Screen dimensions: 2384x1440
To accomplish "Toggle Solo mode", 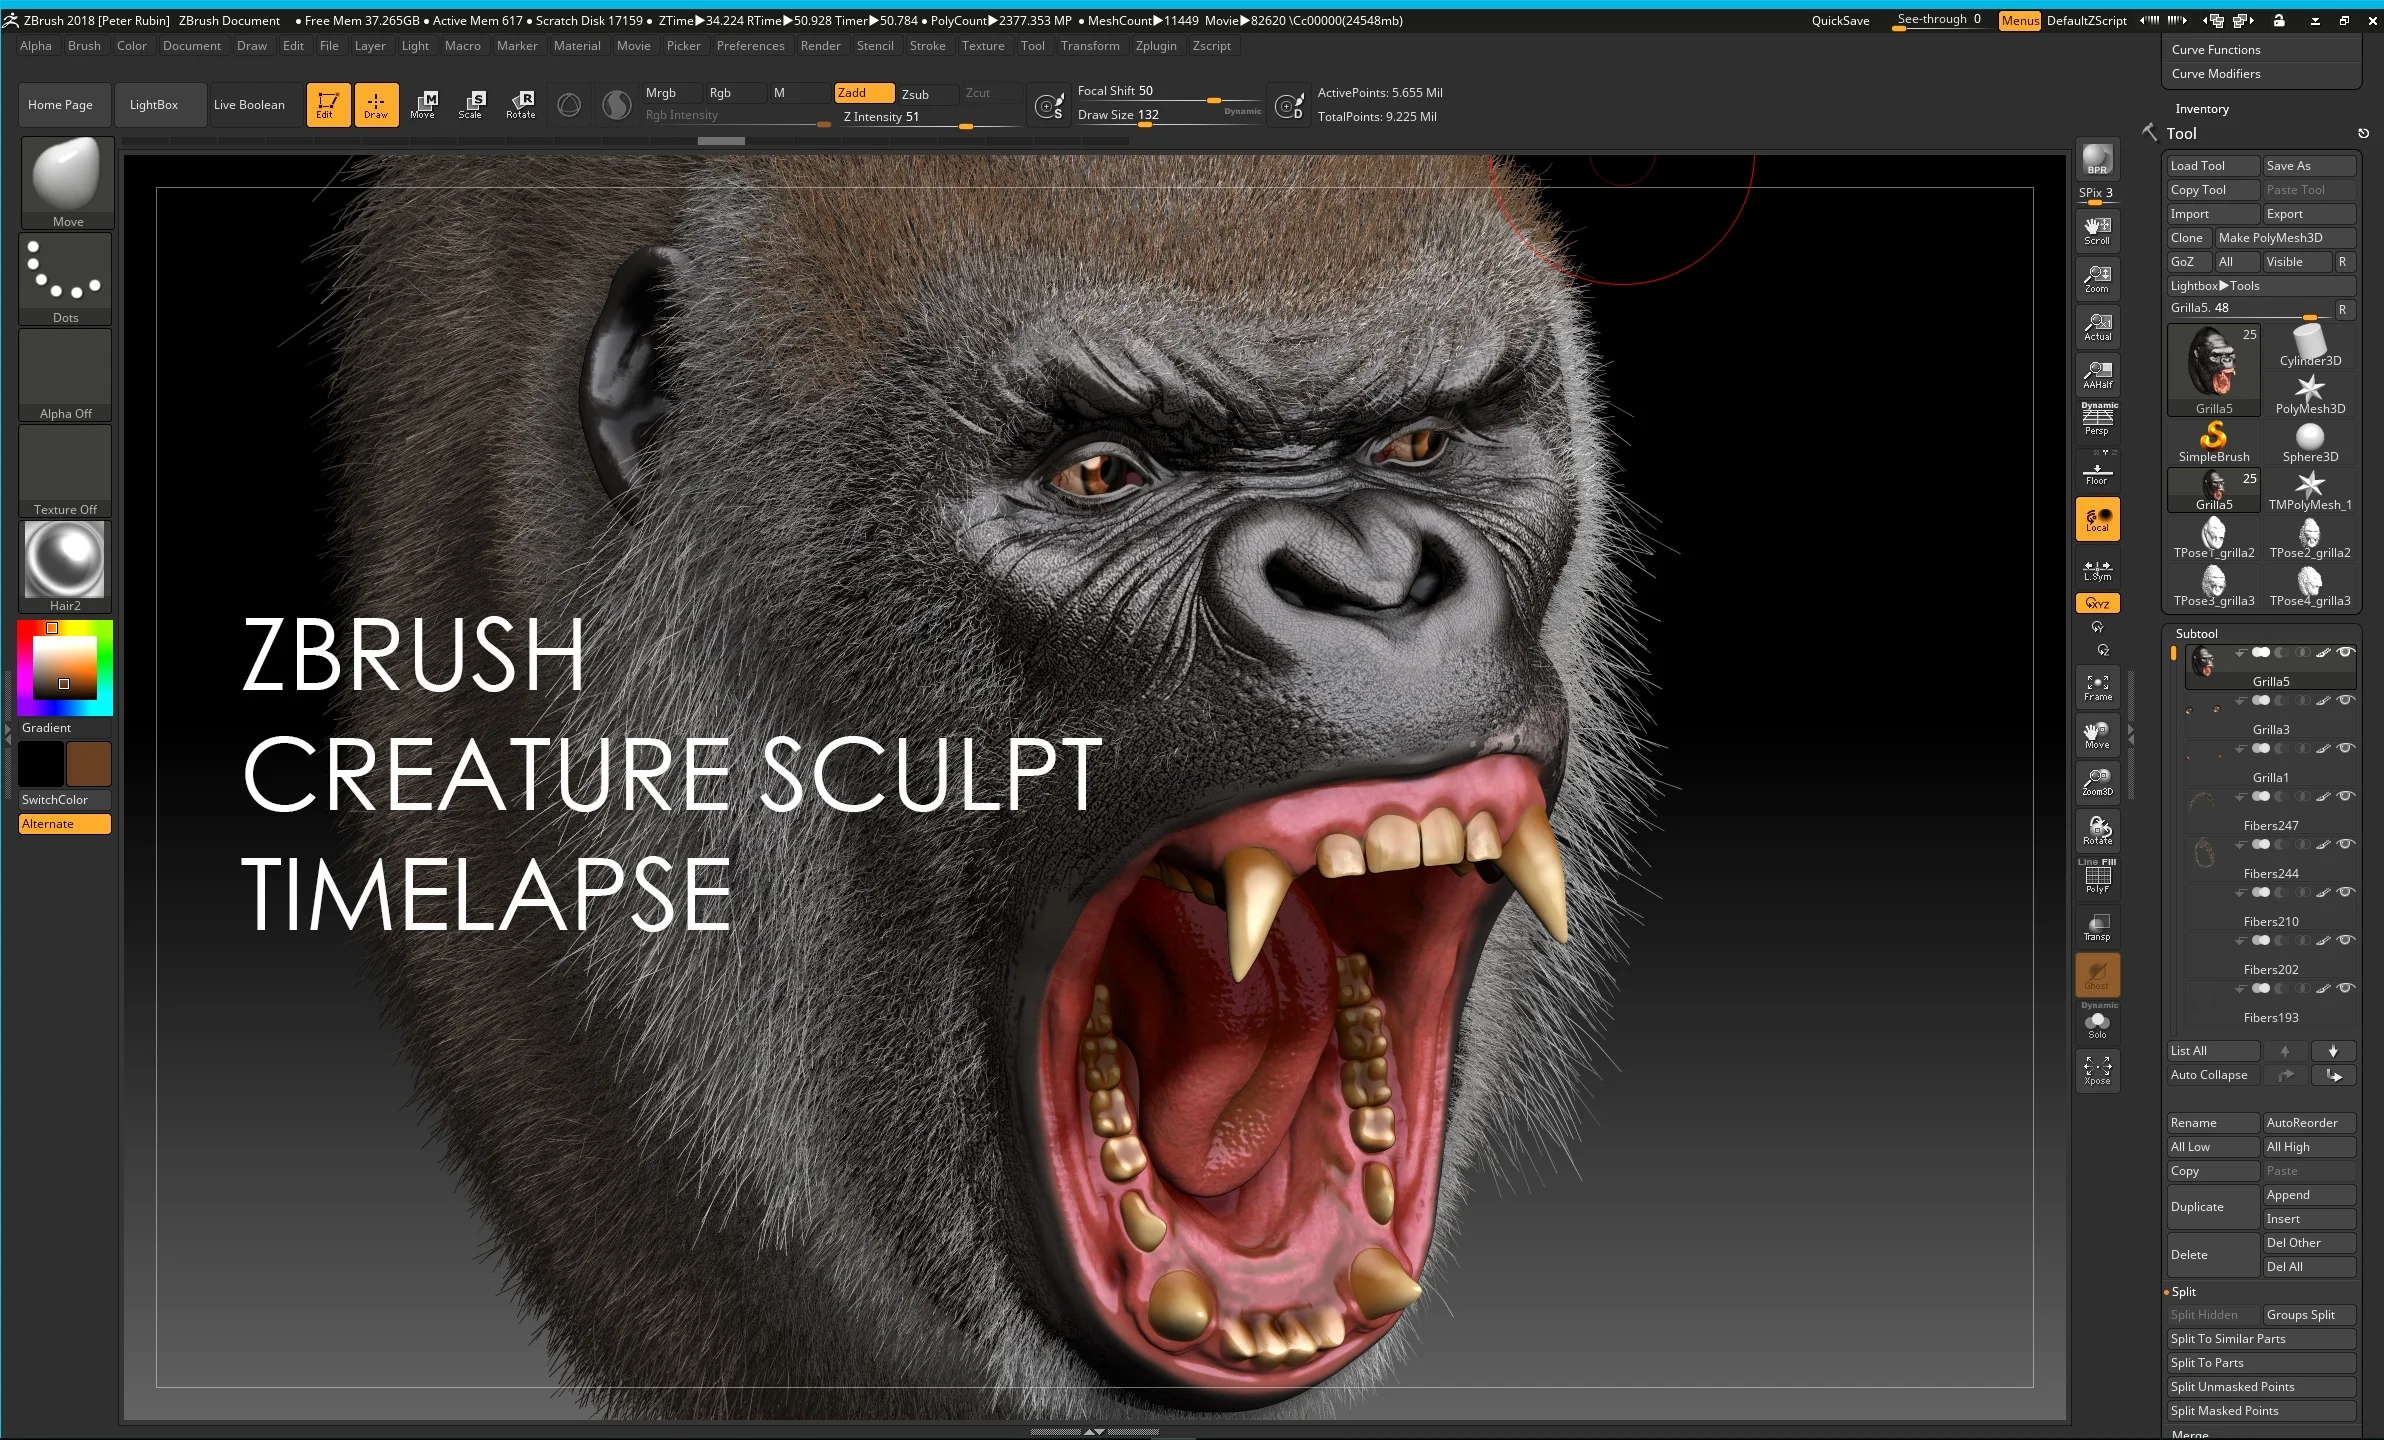I will click(2097, 1022).
